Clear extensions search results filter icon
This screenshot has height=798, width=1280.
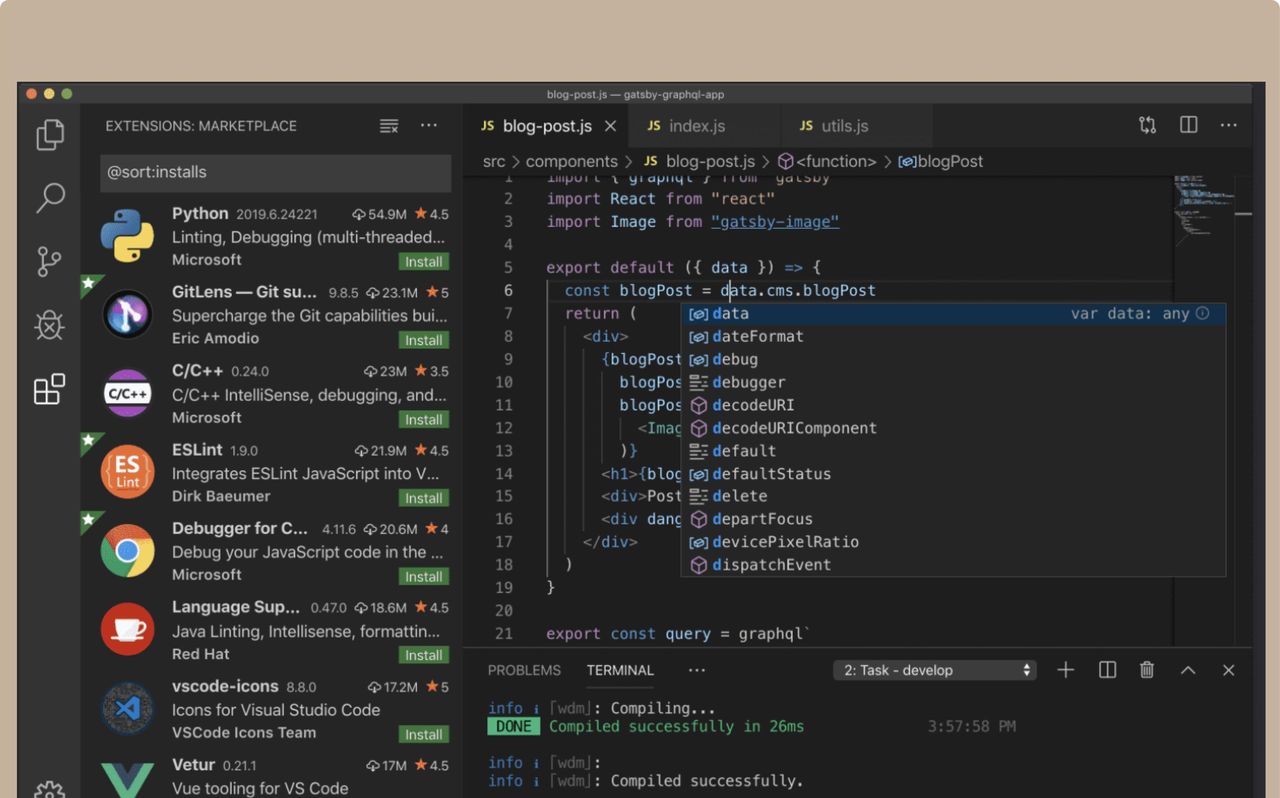point(389,126)
